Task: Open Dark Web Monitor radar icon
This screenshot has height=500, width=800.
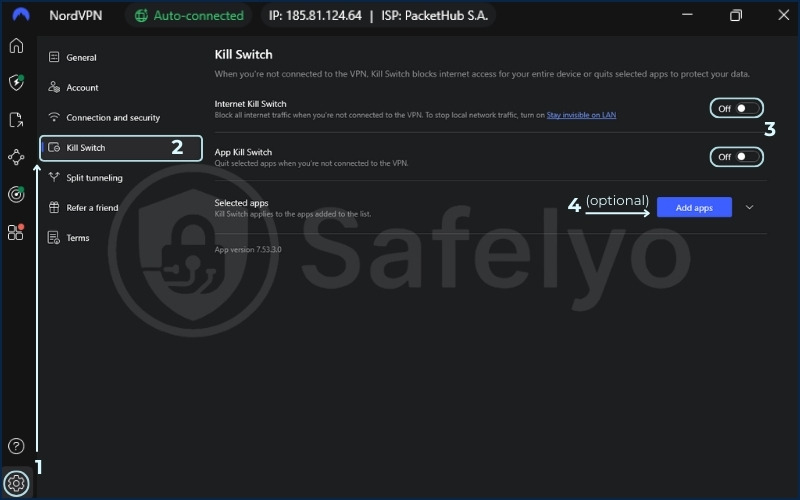Action: 16,194
